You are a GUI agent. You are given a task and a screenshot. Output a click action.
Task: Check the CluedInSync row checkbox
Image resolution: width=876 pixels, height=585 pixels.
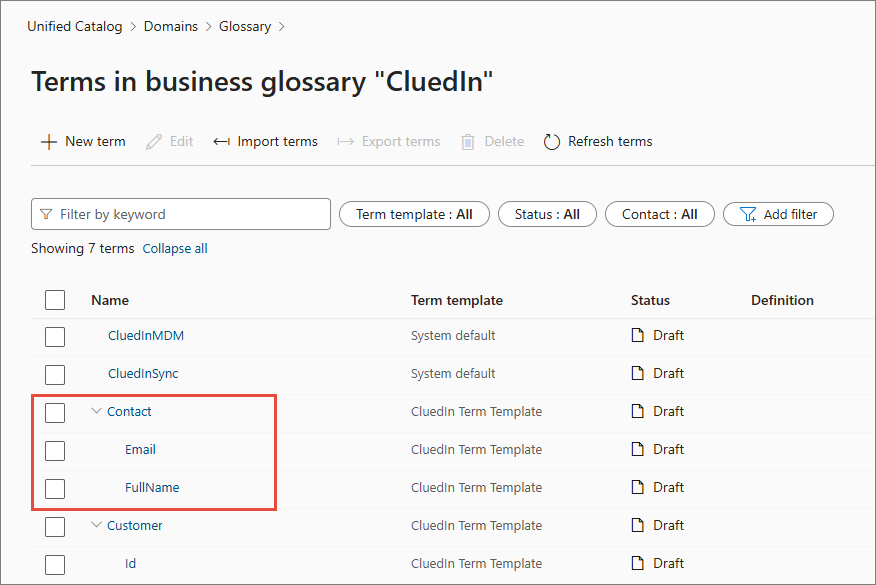tap(55, 375)
